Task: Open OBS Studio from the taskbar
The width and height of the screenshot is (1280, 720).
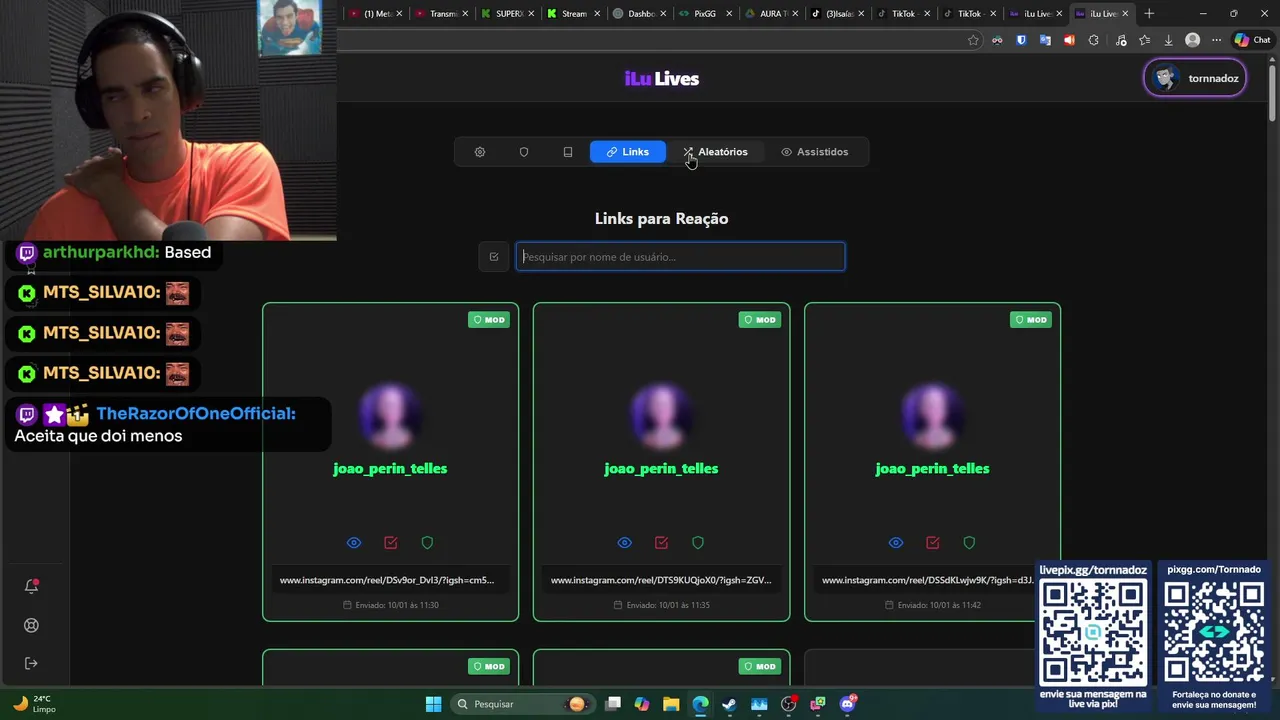Action: point(788,704)
